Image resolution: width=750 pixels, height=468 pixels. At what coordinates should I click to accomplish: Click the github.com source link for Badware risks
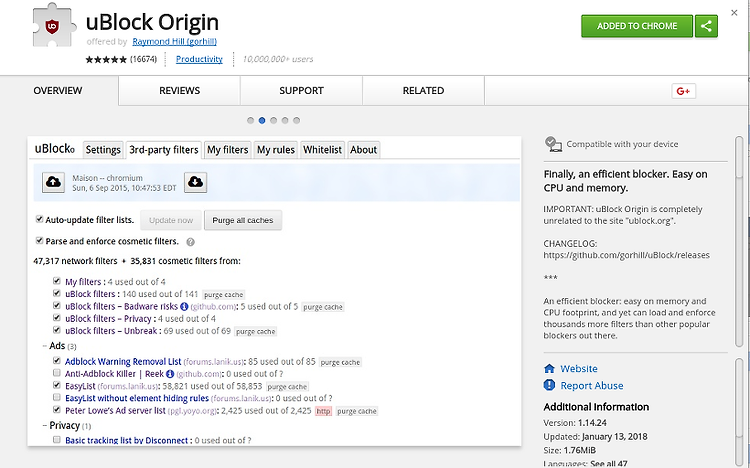[x=213, y=307]
